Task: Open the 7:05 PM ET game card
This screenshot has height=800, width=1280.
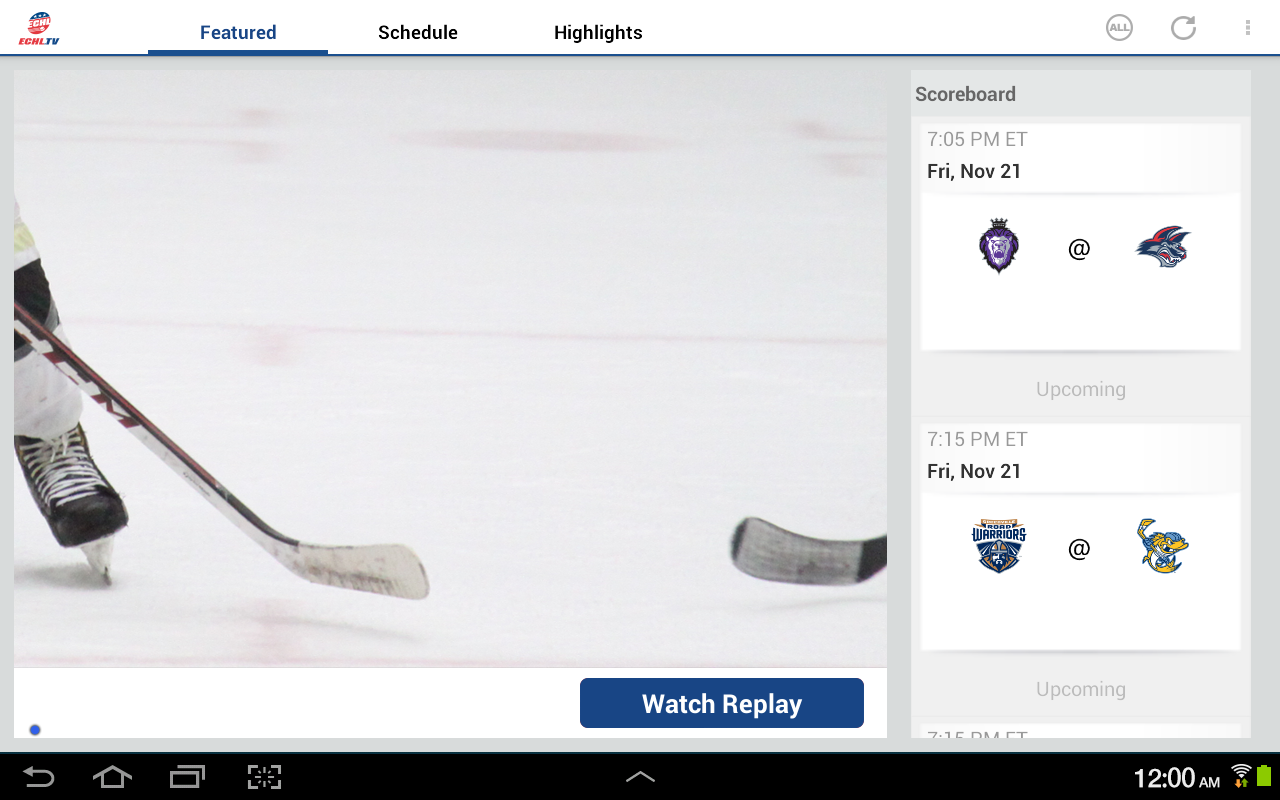Action: pyautogui.click(x=1081, y=237)
